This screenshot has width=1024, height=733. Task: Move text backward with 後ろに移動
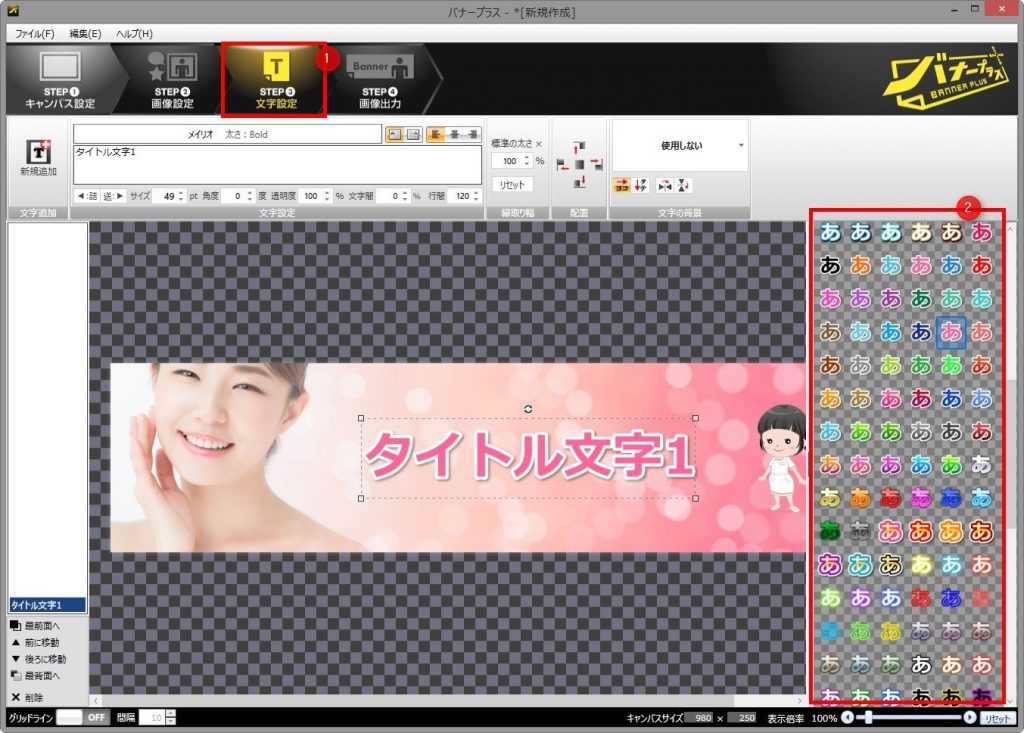coord(39,659)
